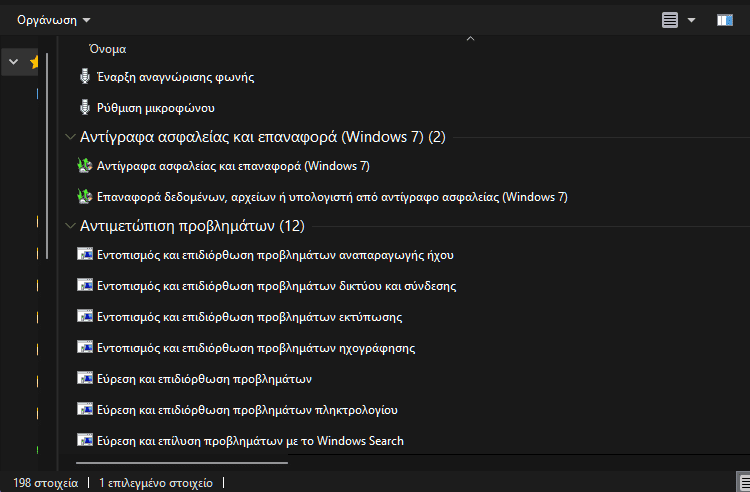750x492 pixels.
Task: Click icon for εκτύπωσης troubleshooter
Action: point(85,317)
